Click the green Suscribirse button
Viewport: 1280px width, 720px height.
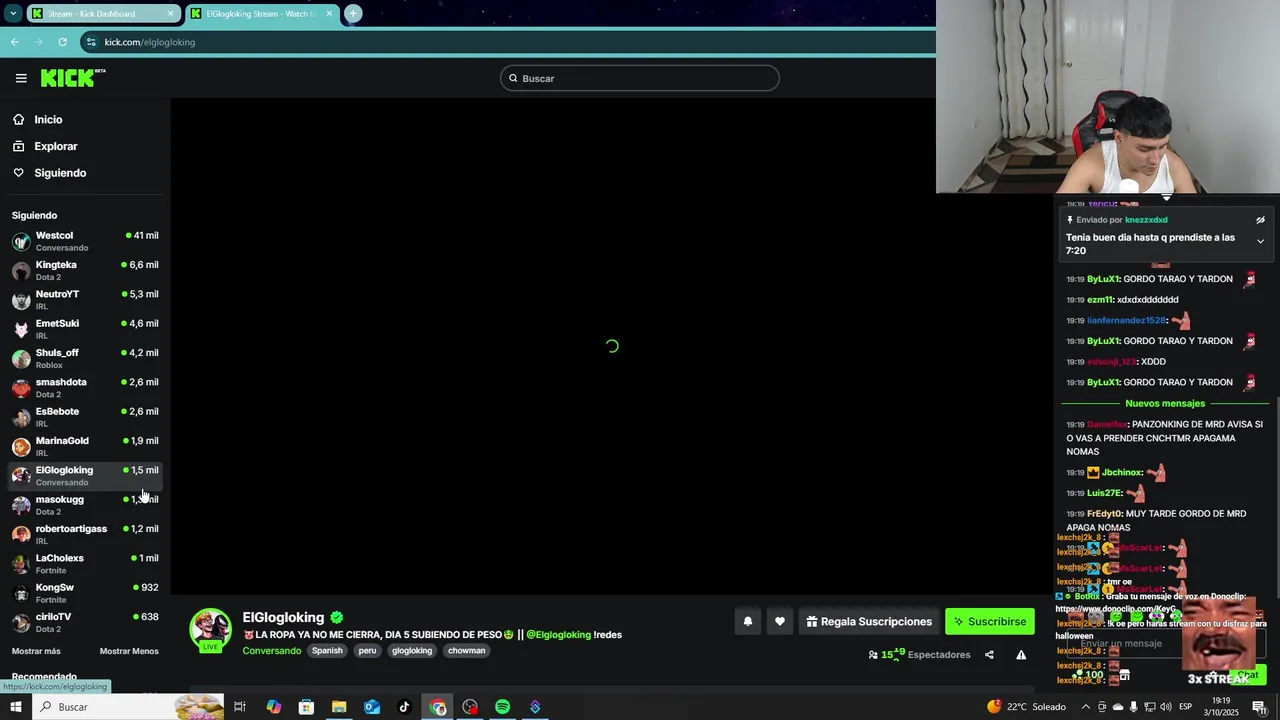click(x=990, y=622)
